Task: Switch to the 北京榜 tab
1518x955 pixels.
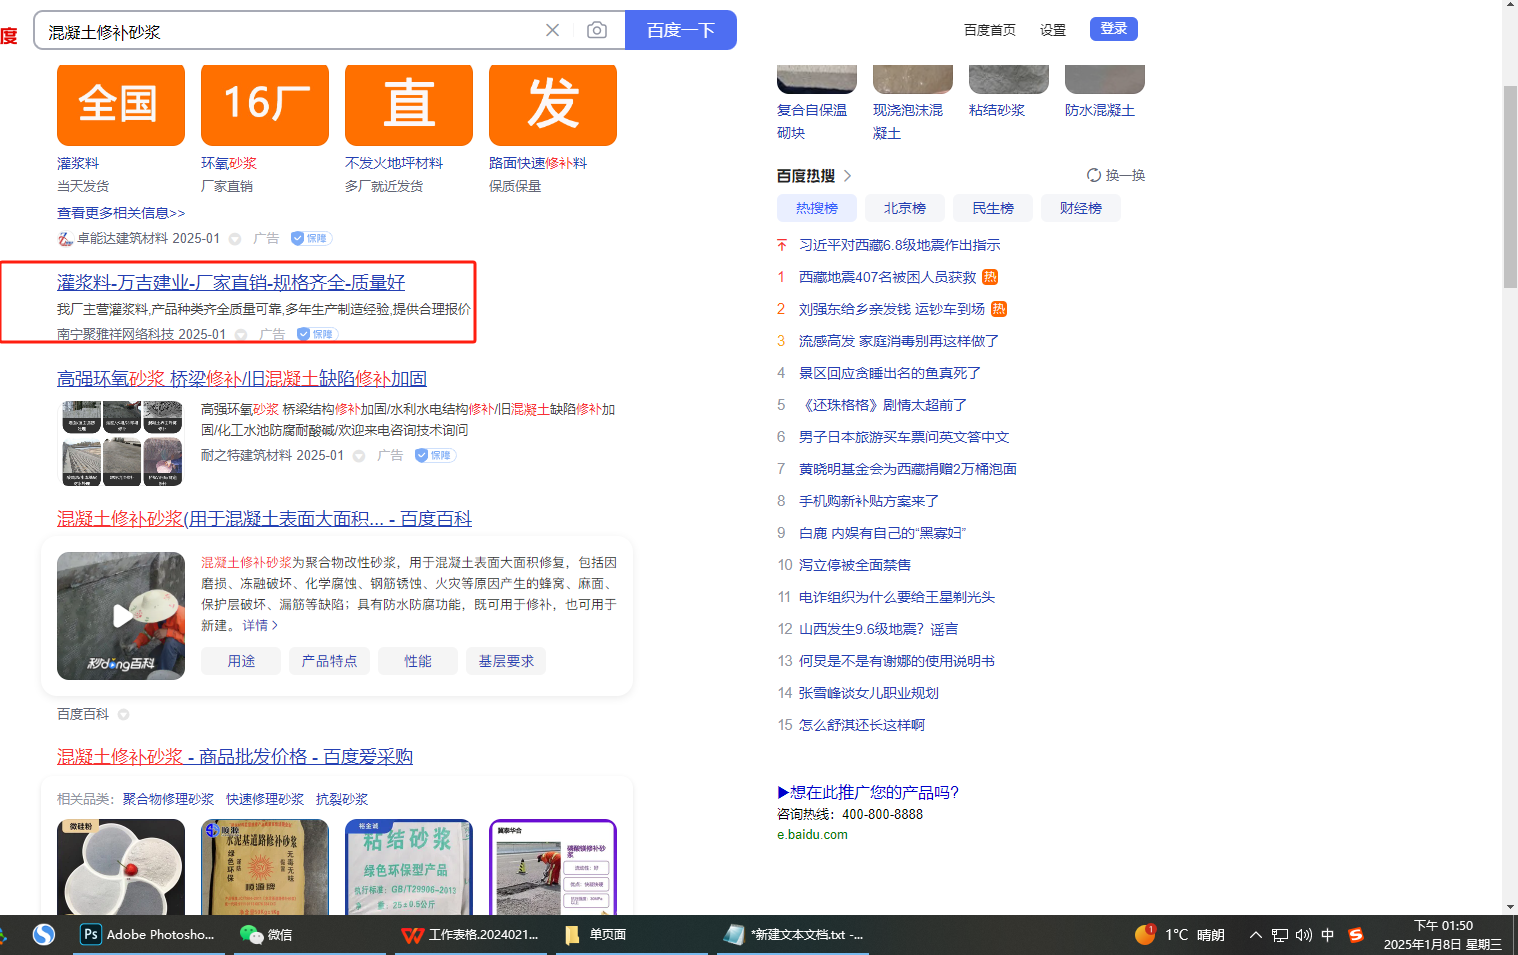Action: pyautogui.click(x=905, y=208)
